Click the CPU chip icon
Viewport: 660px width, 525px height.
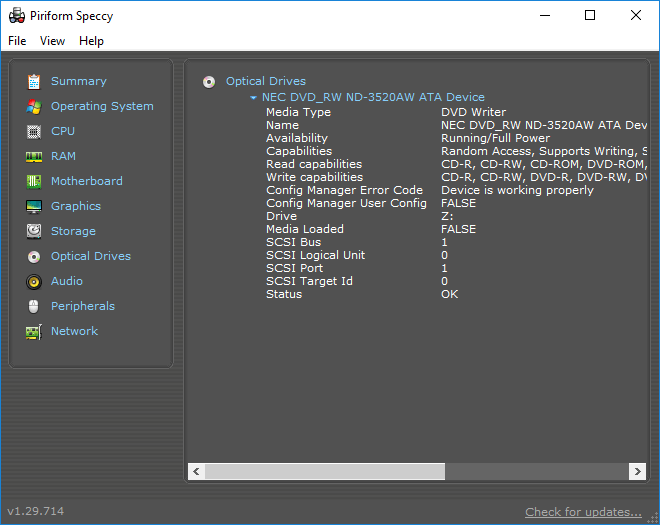point(34,132)
